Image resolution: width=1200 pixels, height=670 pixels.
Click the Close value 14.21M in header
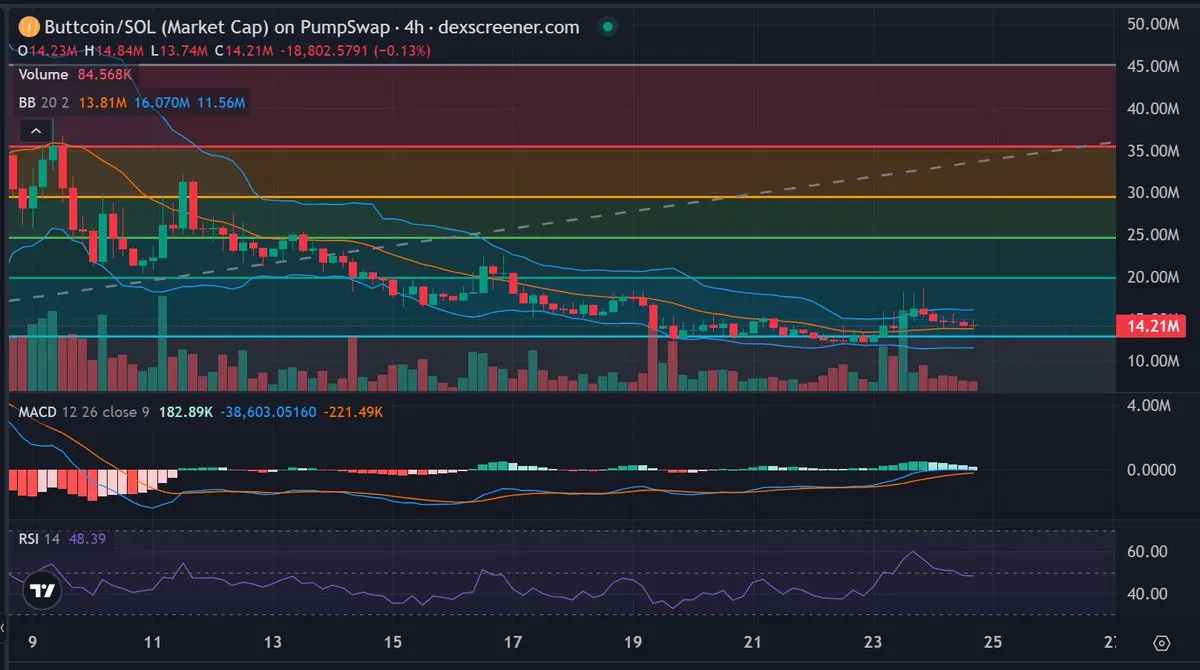tap(250, 50)
